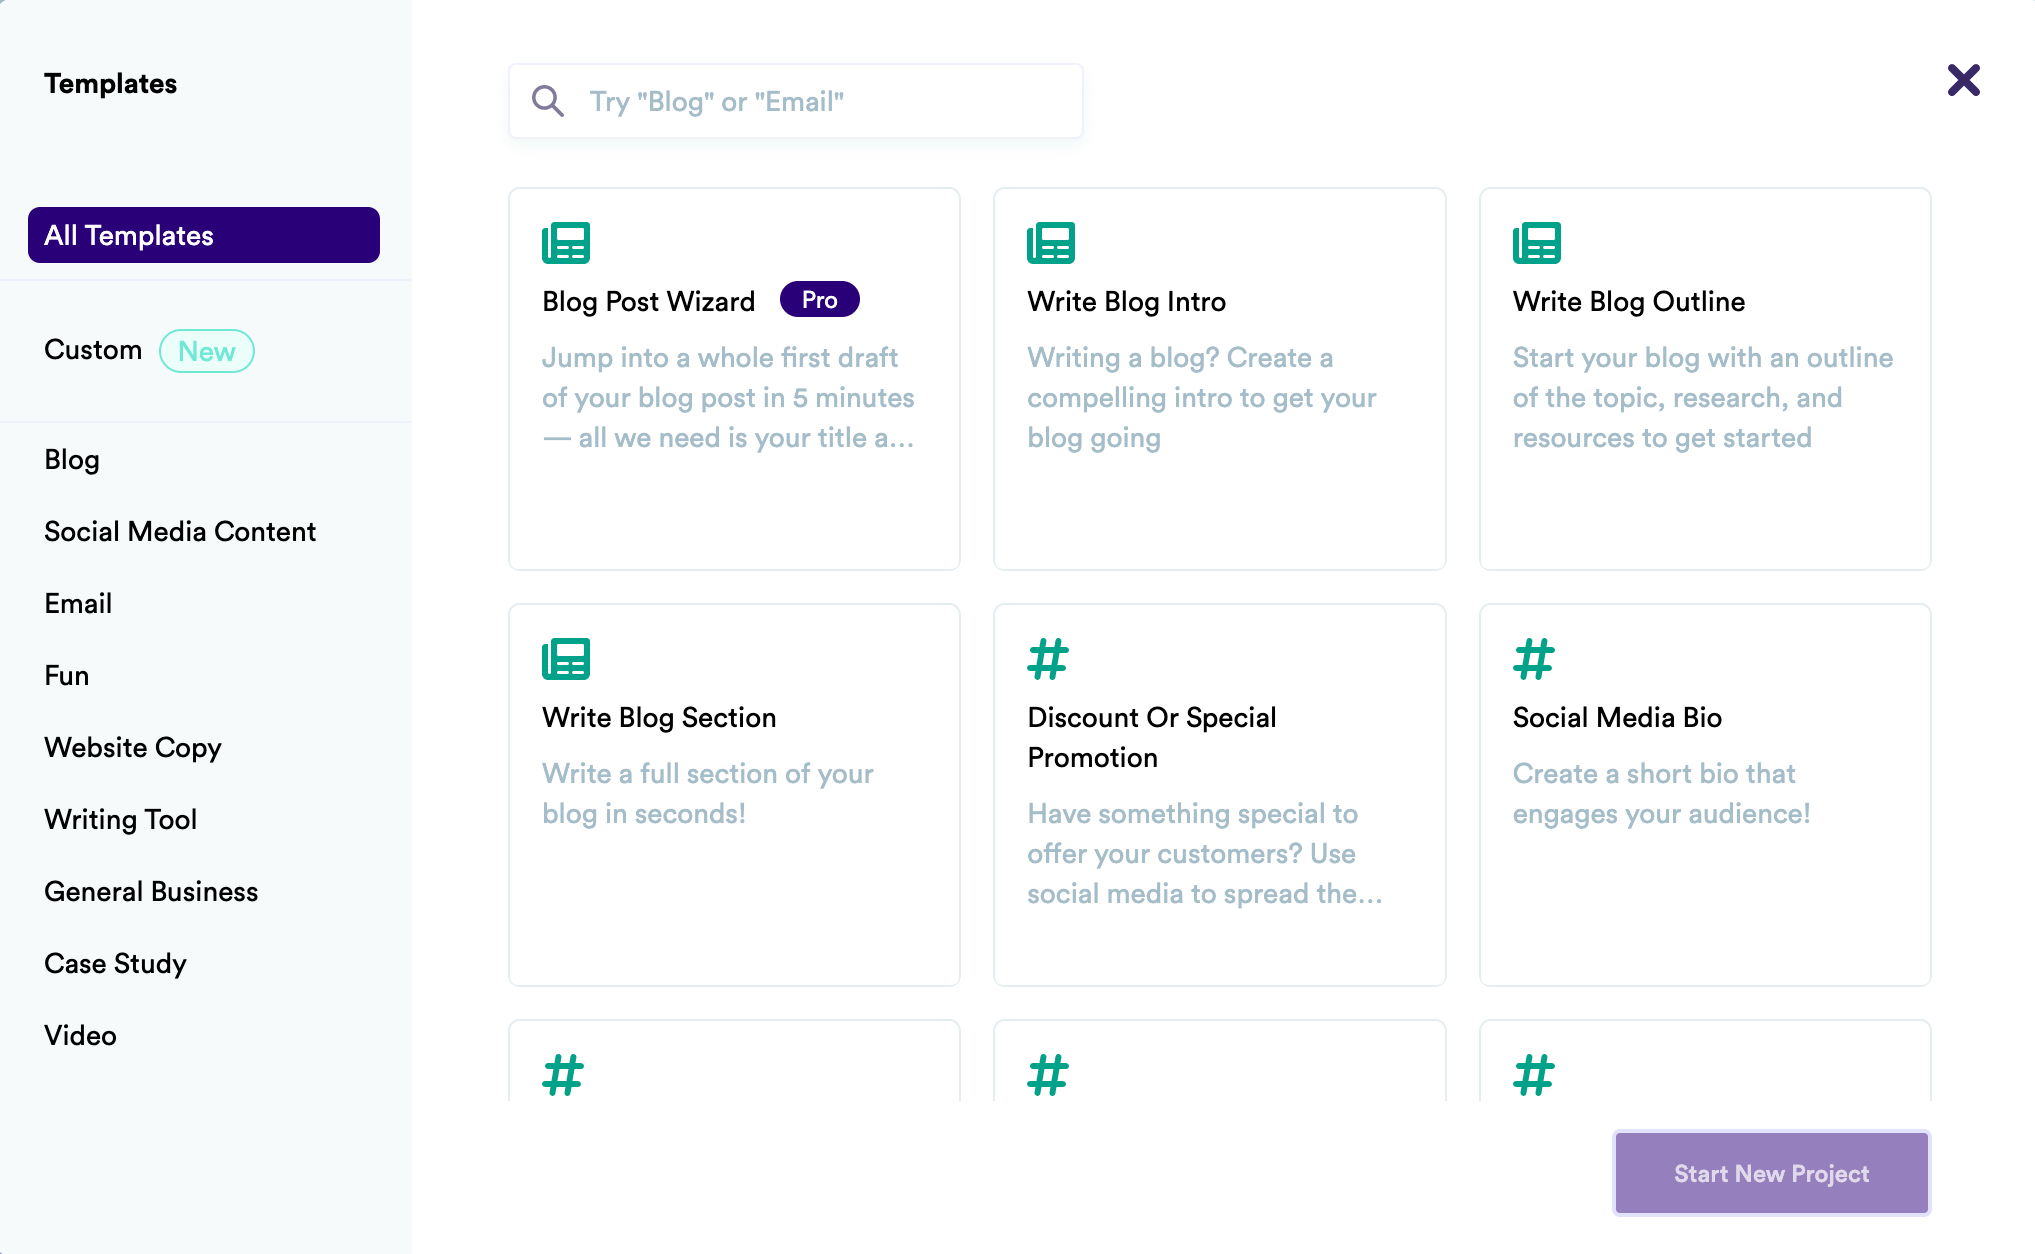
Task: Click the third row first hashtag icon
Action: pyautogui.click(x=564, y=1075)
